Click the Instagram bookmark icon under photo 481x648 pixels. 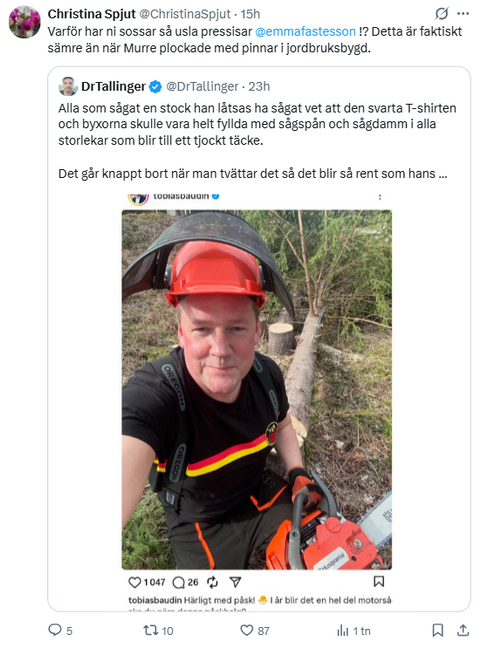pyautogui.click(x=379, y=581)
